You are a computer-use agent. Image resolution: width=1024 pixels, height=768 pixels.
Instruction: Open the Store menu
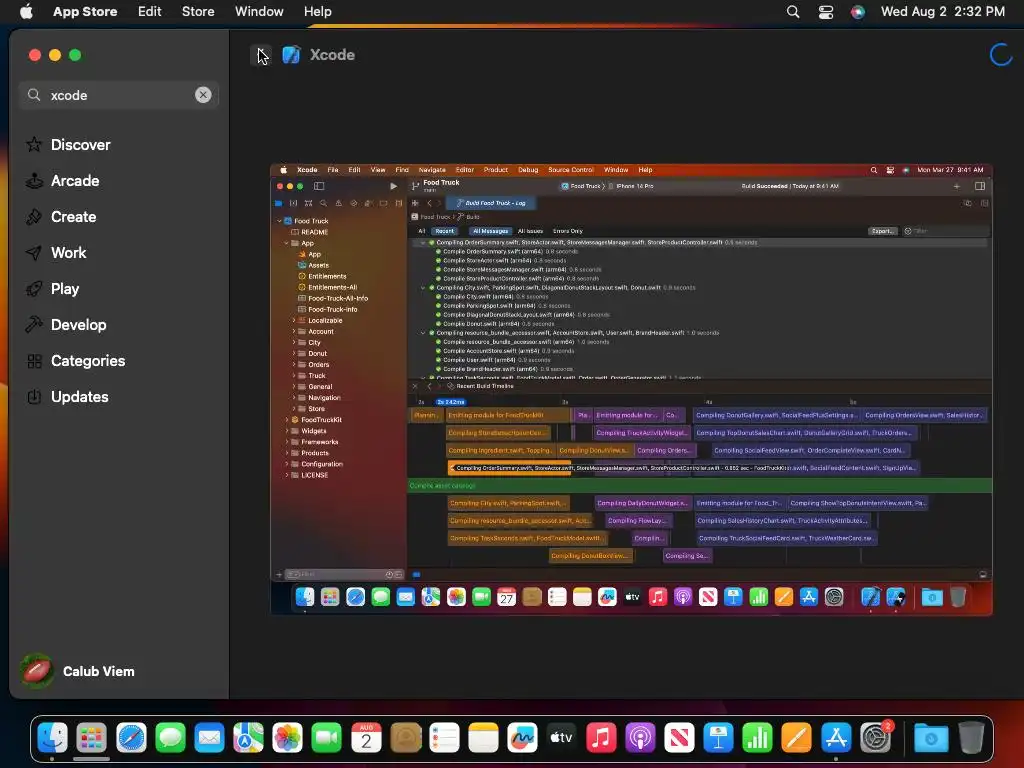click(x=198, y=11)
